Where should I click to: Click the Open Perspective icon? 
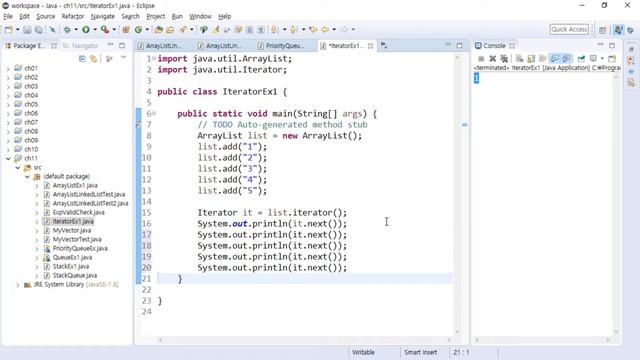point(602,30)
